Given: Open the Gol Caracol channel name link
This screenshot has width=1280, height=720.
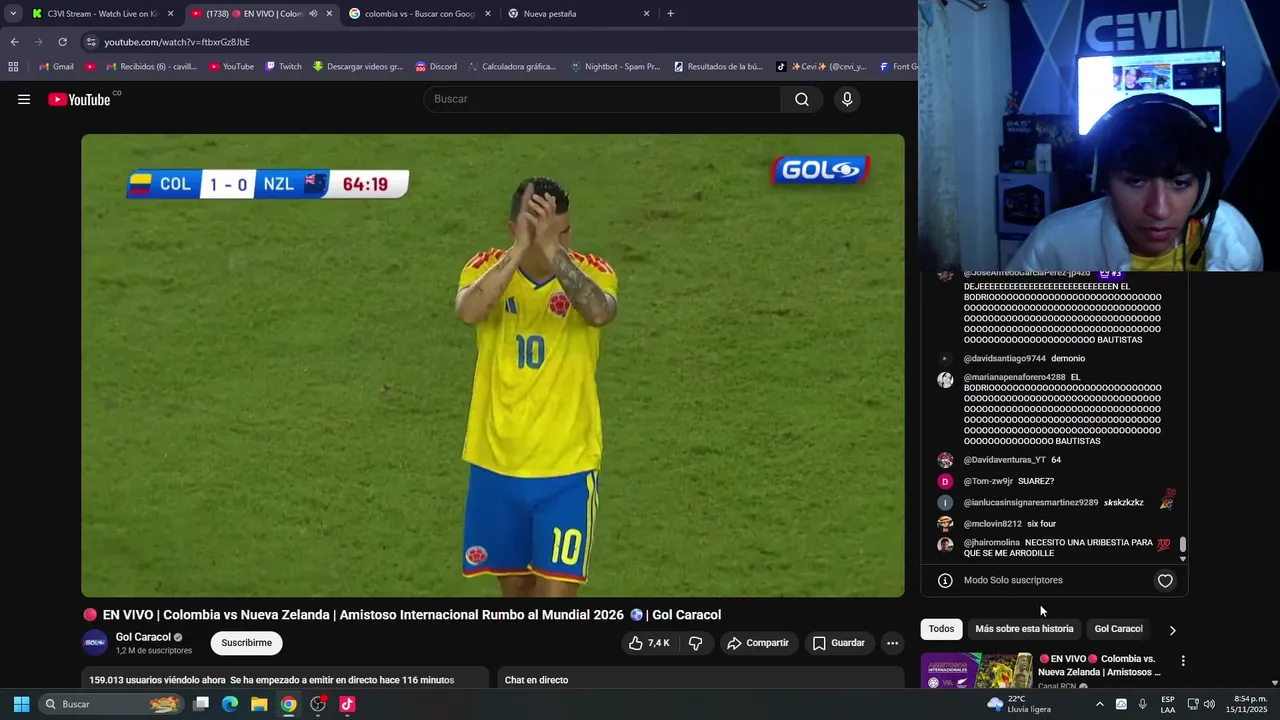Looking at the screenshot, I should pyautogui.click(x=143, y=637).
